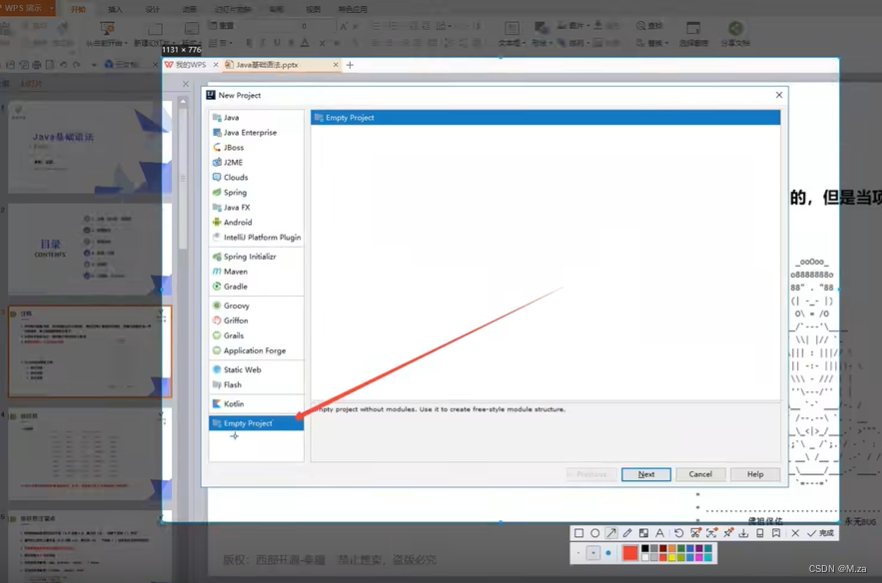The width and height of the screenshot is (882, 583).
Task: Select Empty Project template in right pane
Action: [x=546, y=118]
